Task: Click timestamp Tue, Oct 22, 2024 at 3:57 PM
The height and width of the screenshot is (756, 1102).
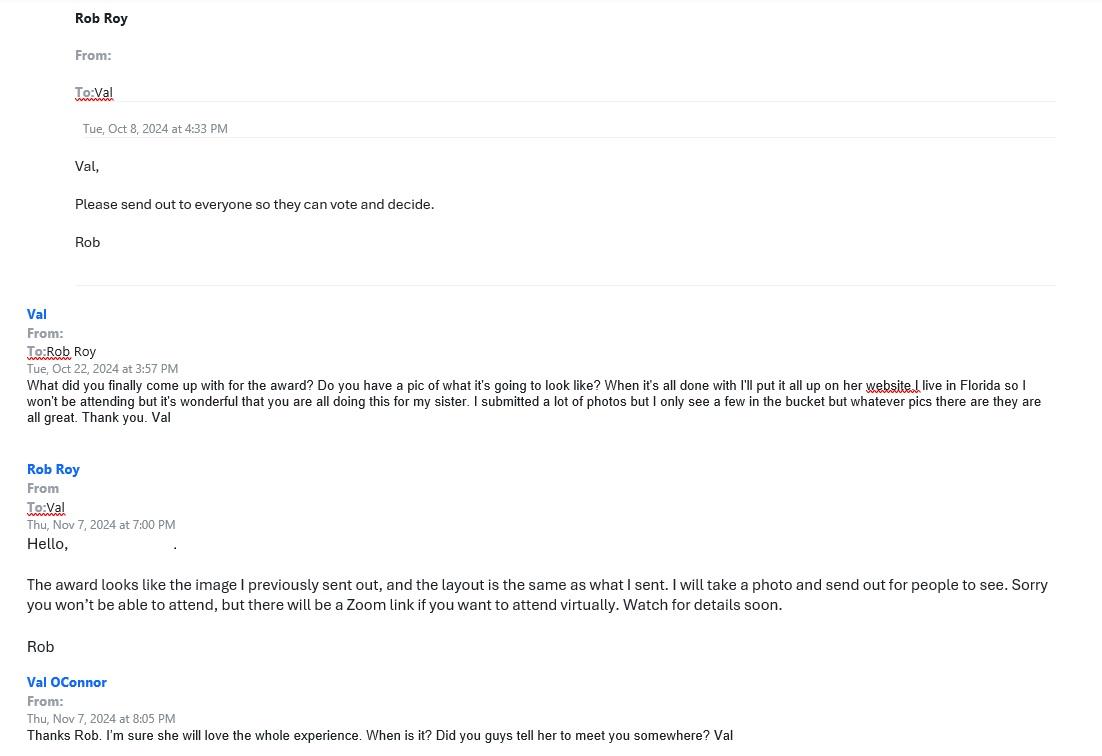Action: [102, 369]
